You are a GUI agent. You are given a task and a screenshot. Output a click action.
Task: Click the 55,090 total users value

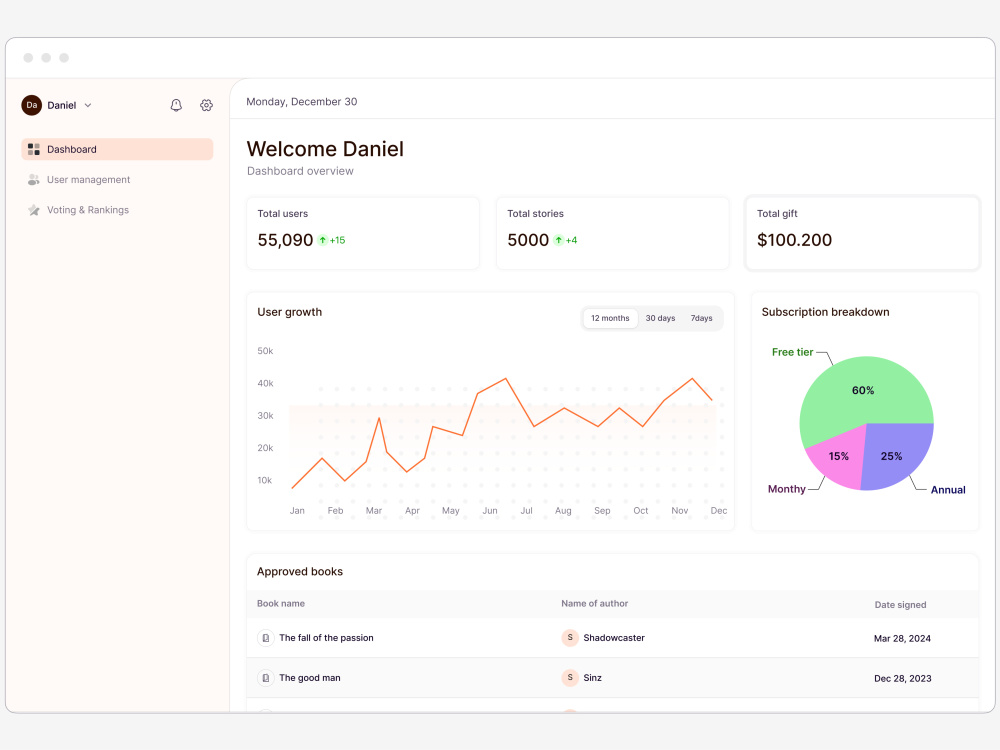pos(285,240)
